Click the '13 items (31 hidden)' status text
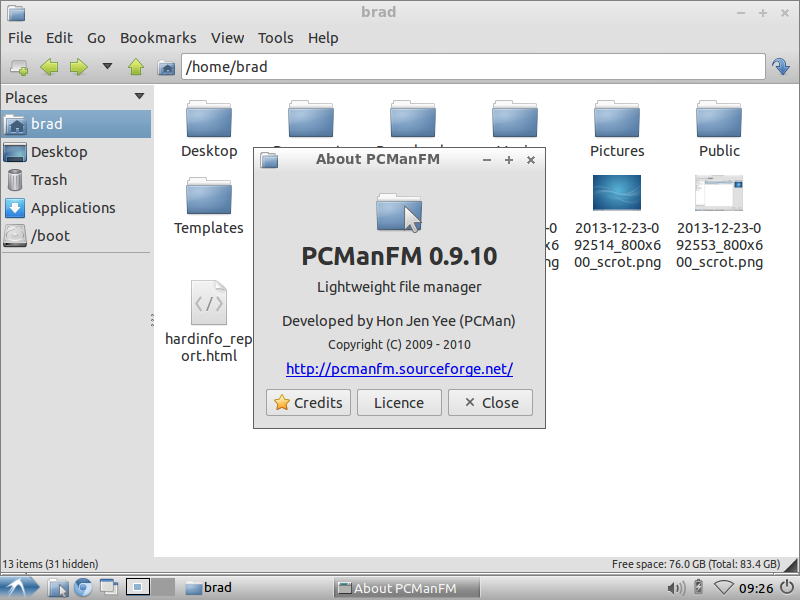Screen dimensions: 800x600 click(x=50, y=564)
